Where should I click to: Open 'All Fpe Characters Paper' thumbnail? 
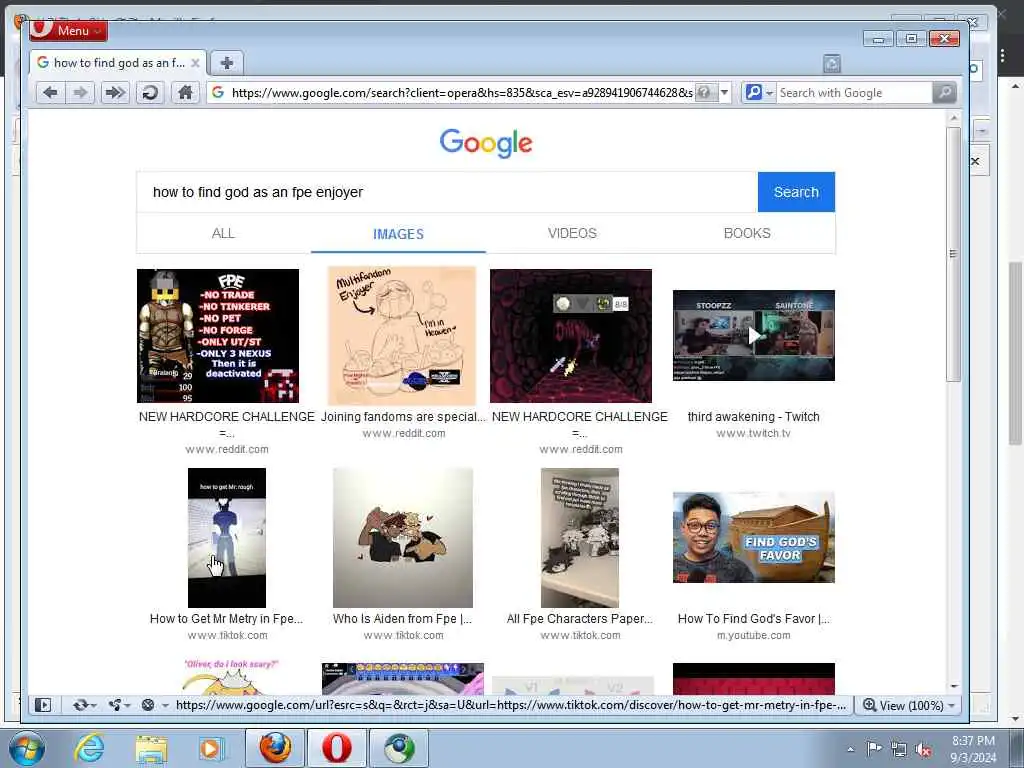click(580, 537)
